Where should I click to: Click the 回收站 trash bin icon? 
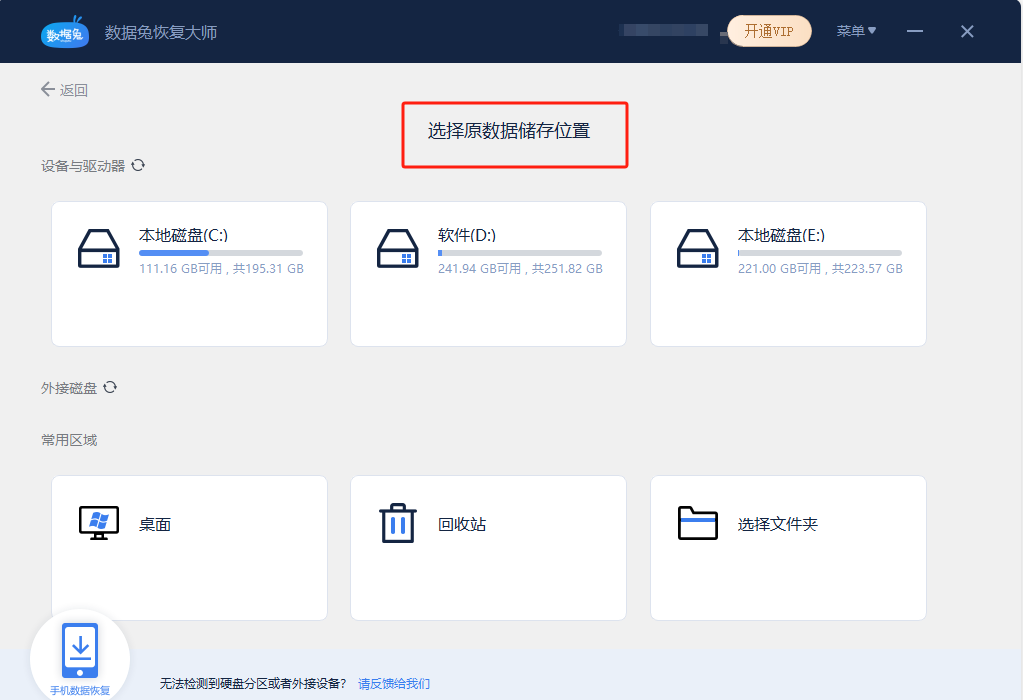coord(398,523)
